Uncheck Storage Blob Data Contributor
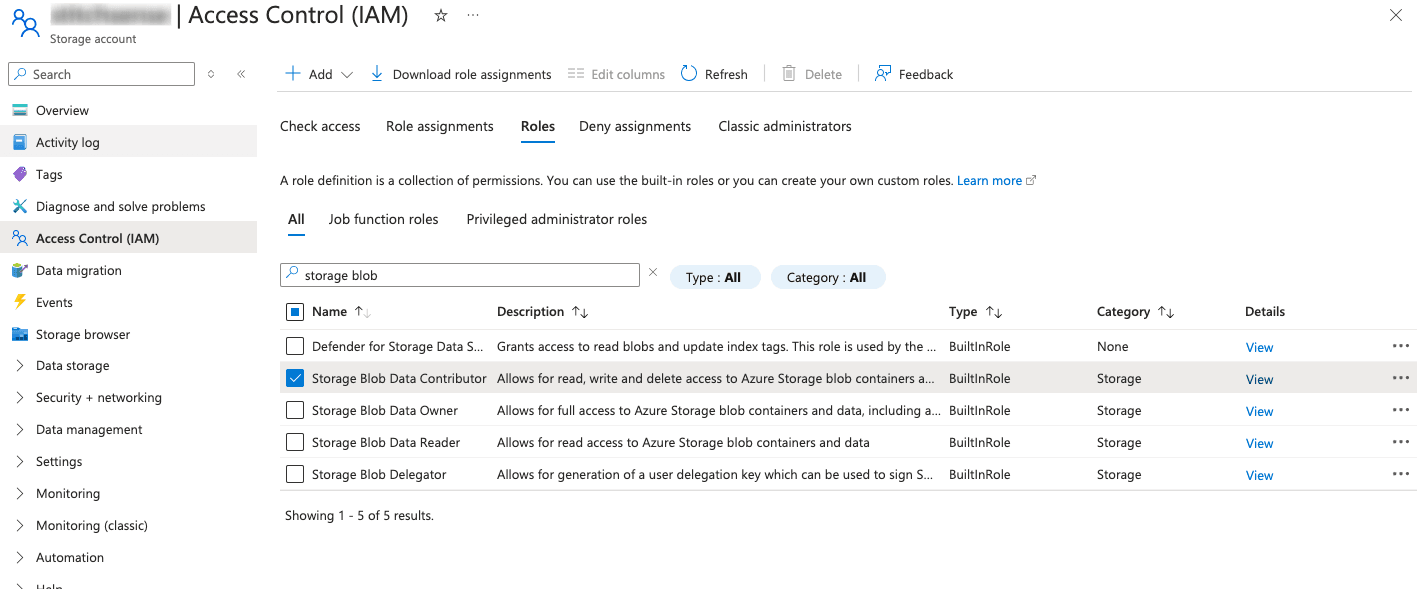1427x589 pixels. tap(295, 378)
